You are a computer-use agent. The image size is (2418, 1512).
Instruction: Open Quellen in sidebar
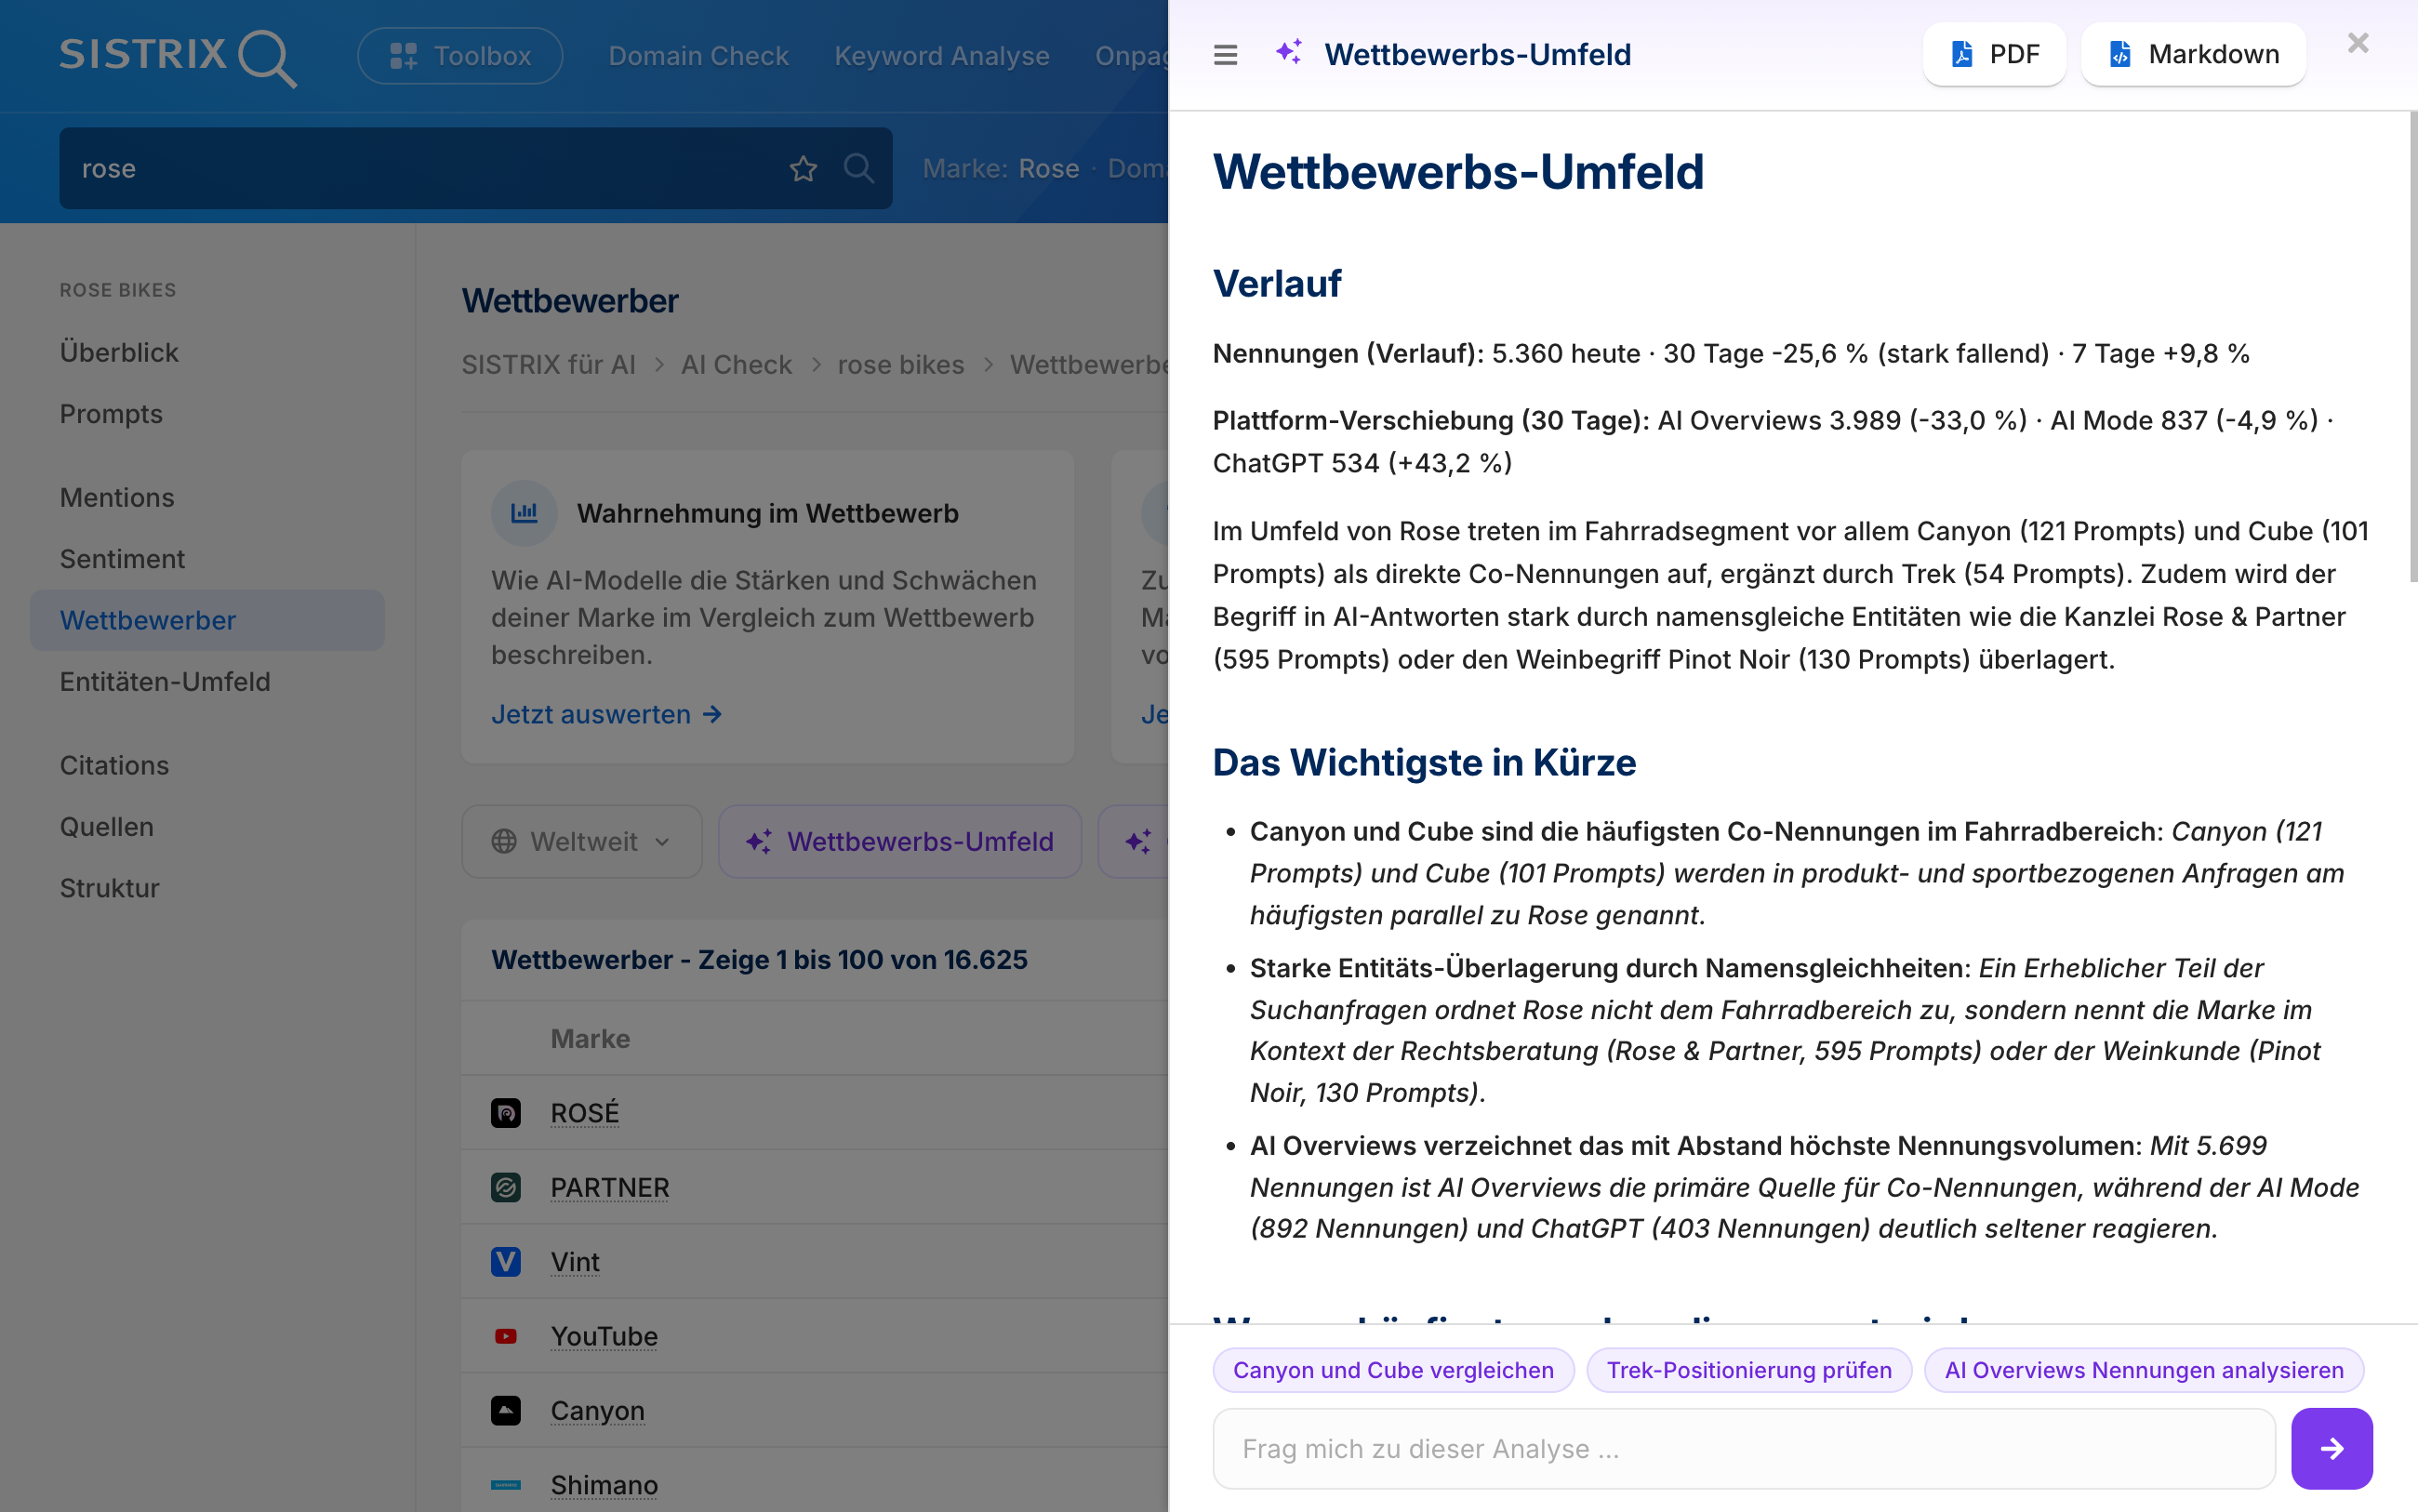coord(106,827)
